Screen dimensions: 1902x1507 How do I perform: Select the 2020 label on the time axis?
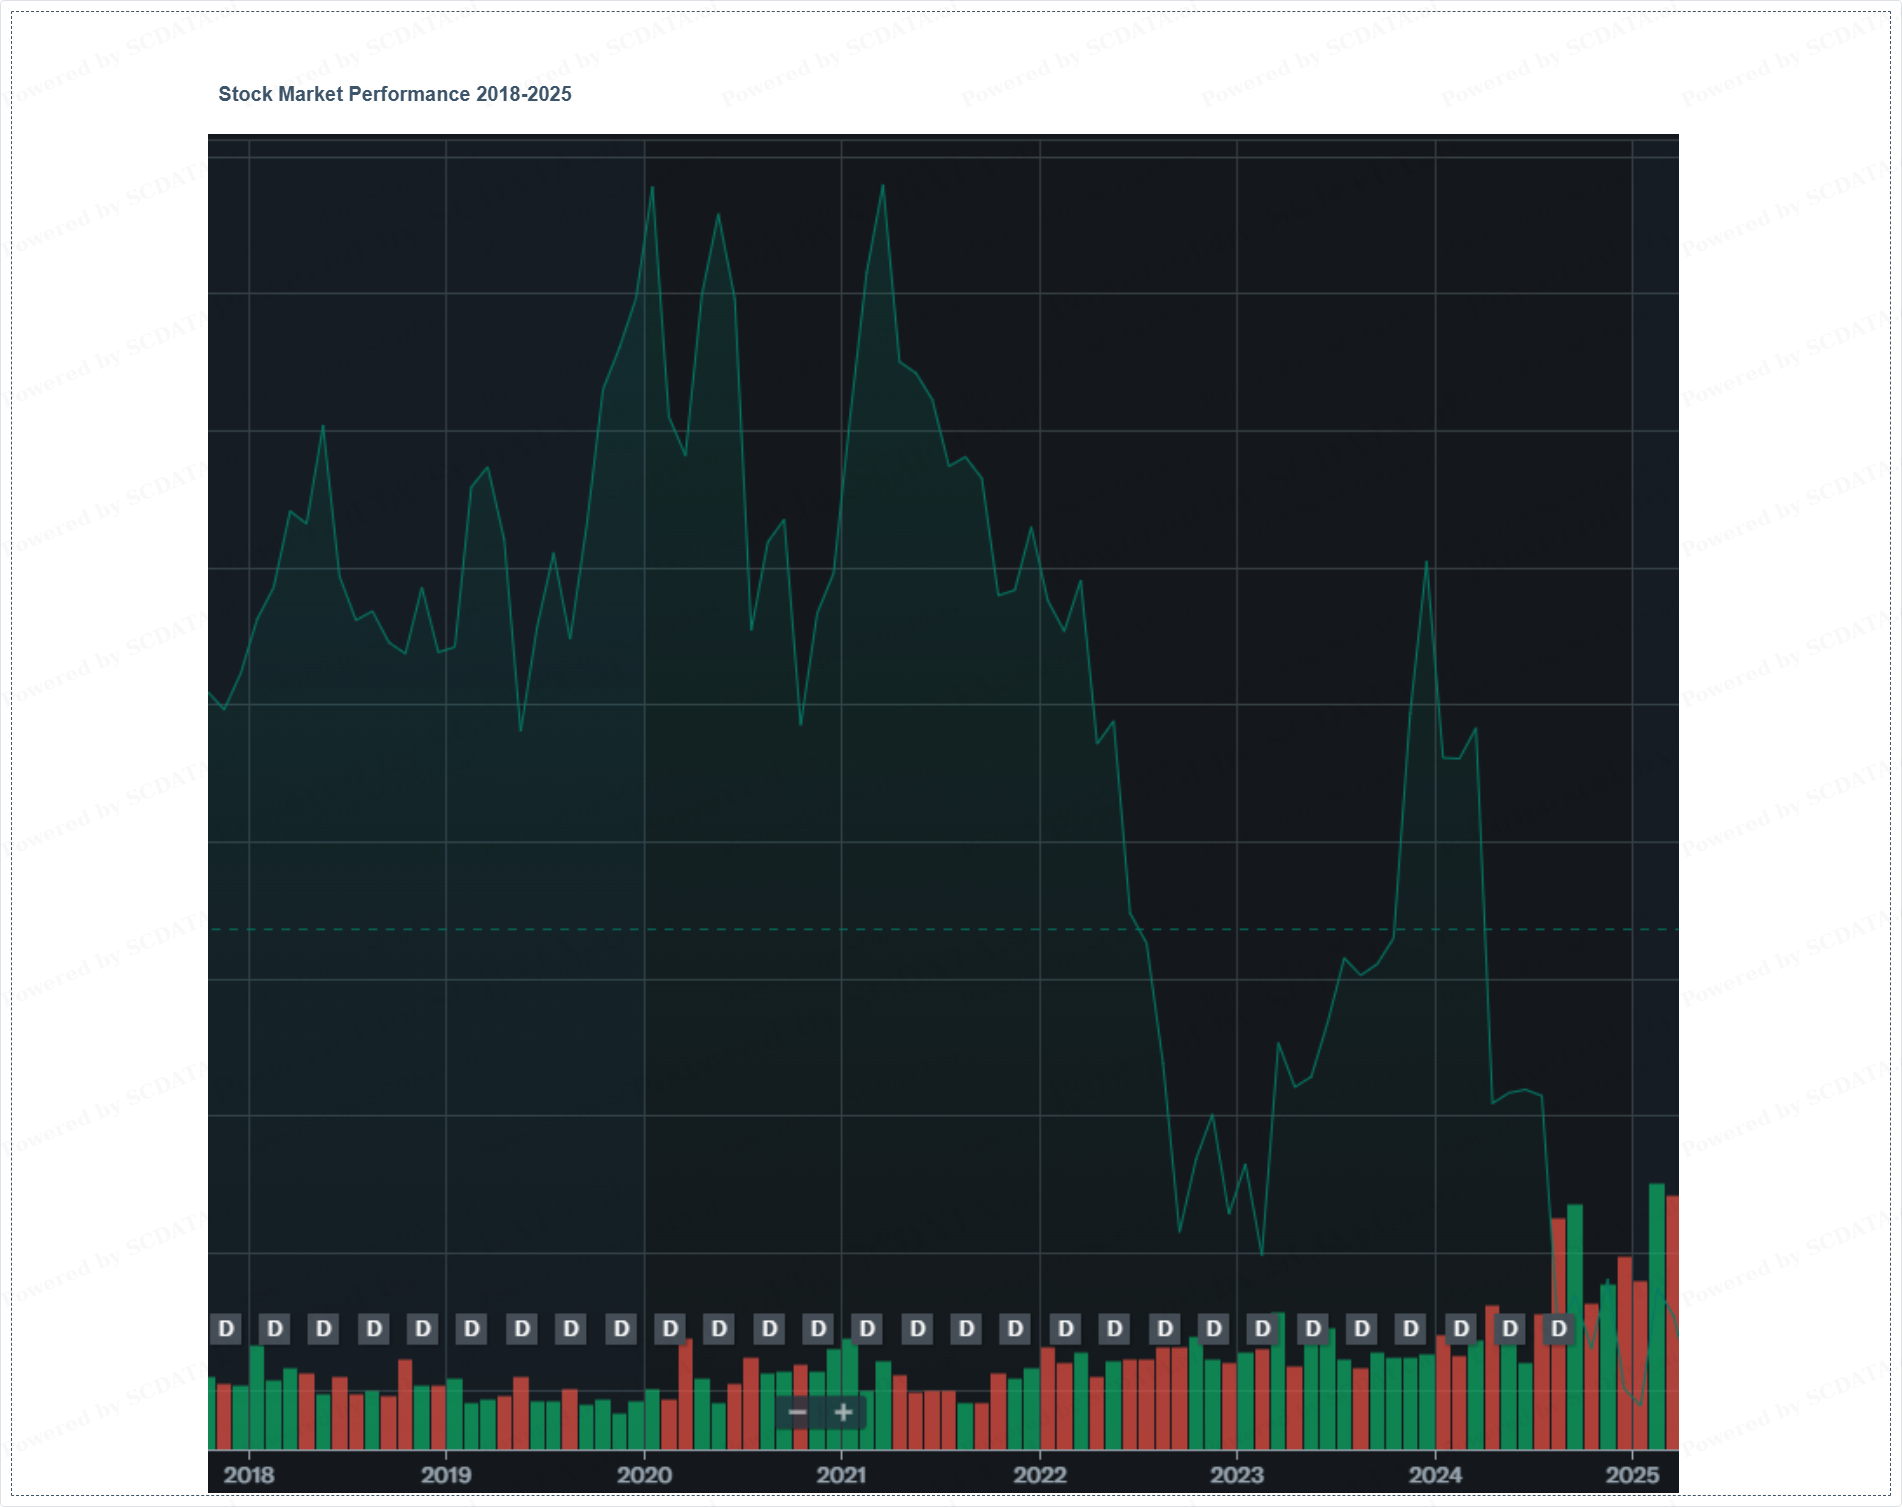tap(644, 1475)
